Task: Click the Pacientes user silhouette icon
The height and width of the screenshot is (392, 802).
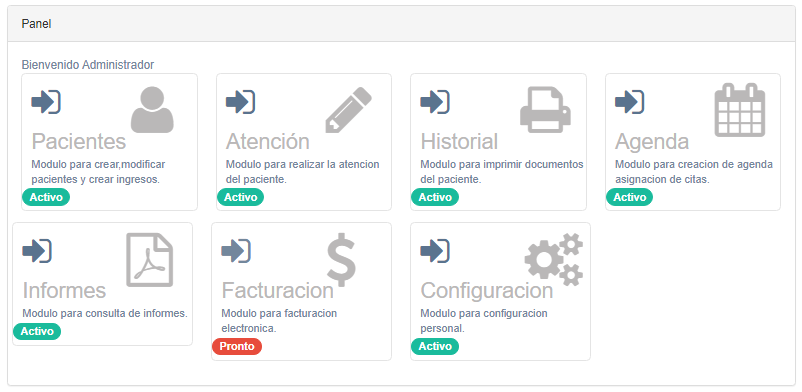Action: point(152,110)
